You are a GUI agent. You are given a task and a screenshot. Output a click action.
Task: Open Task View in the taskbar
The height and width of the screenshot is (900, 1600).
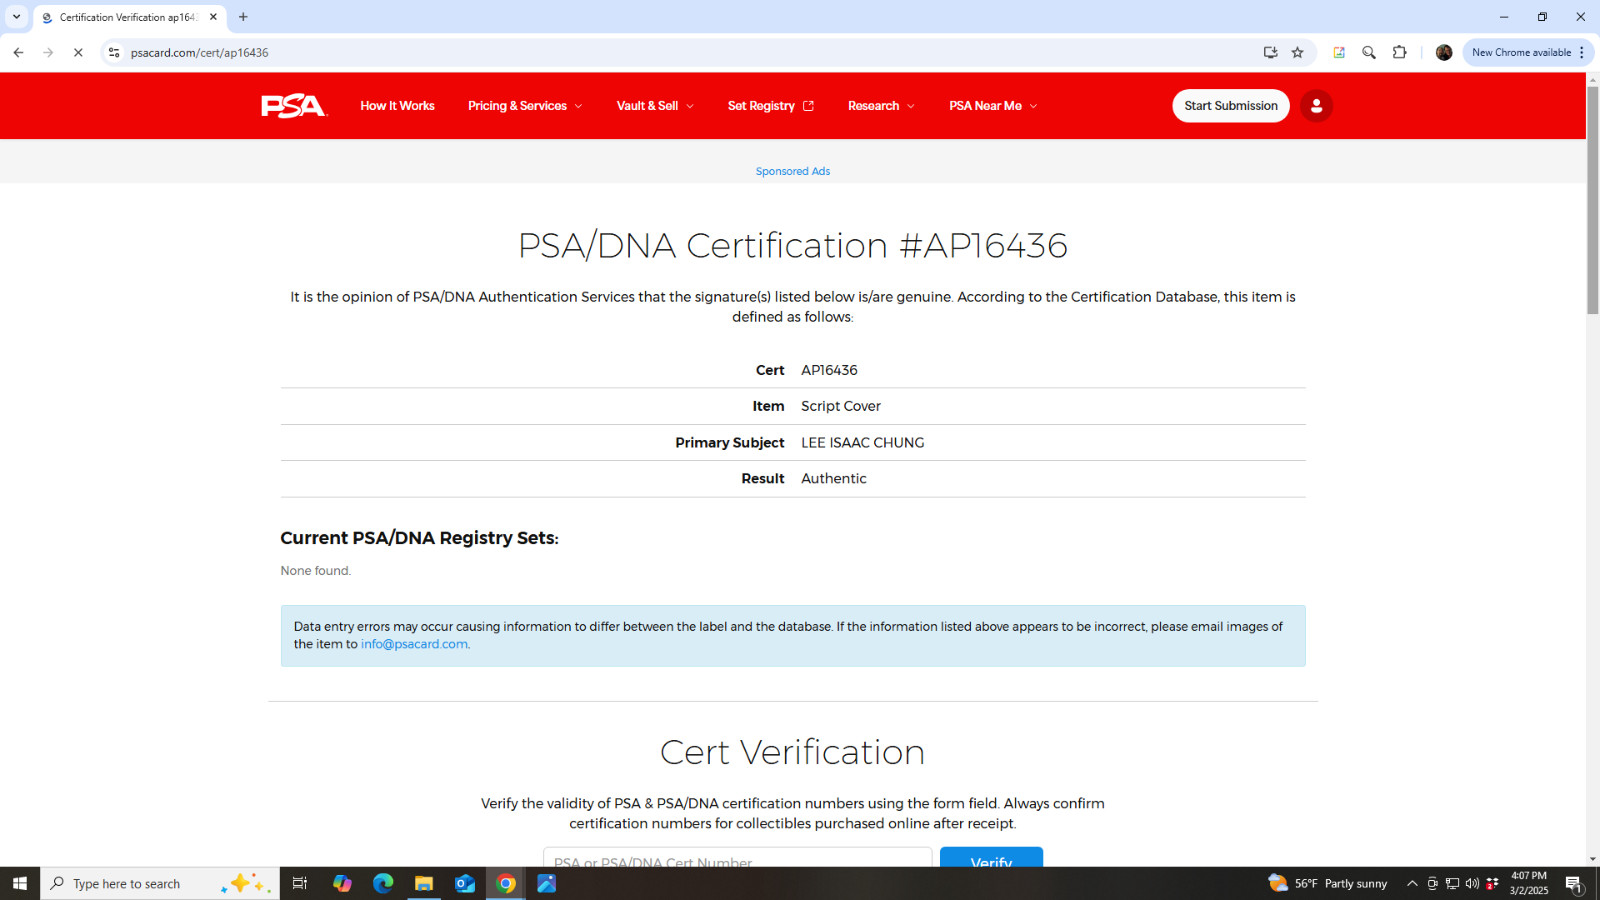299,884
